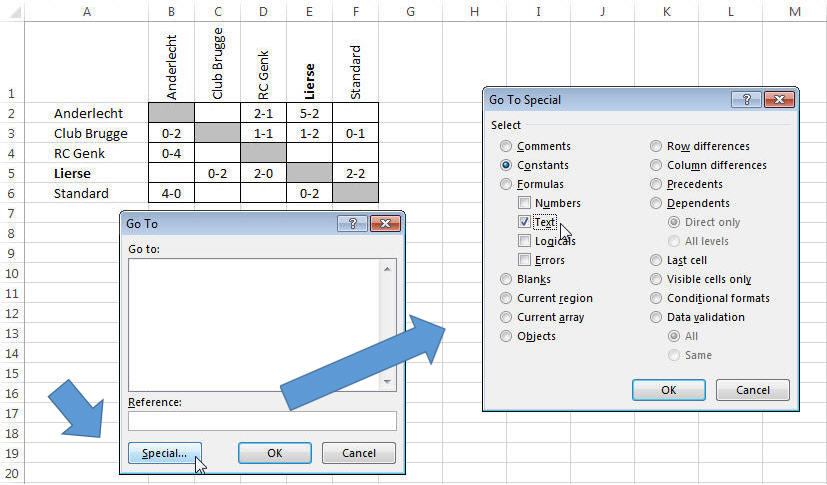
Task: Click cell containing score 5-2
Action: [309, 113]
